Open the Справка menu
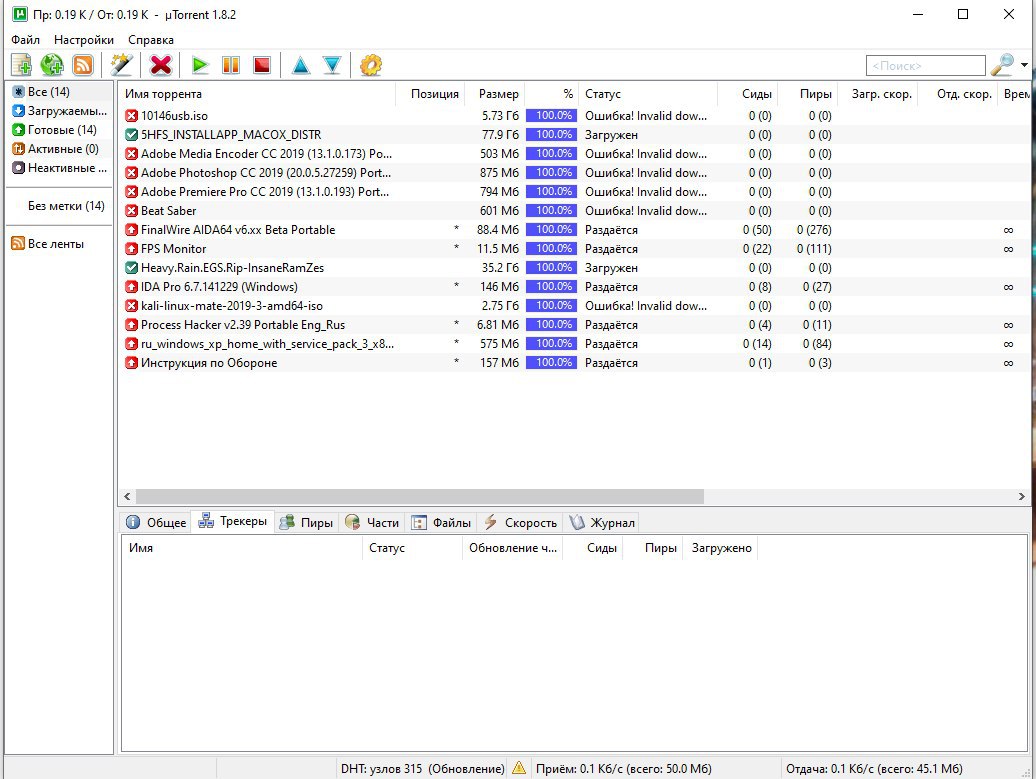Screen dimensions: 1036x779 pyautogui.click(x=151, y=40)
